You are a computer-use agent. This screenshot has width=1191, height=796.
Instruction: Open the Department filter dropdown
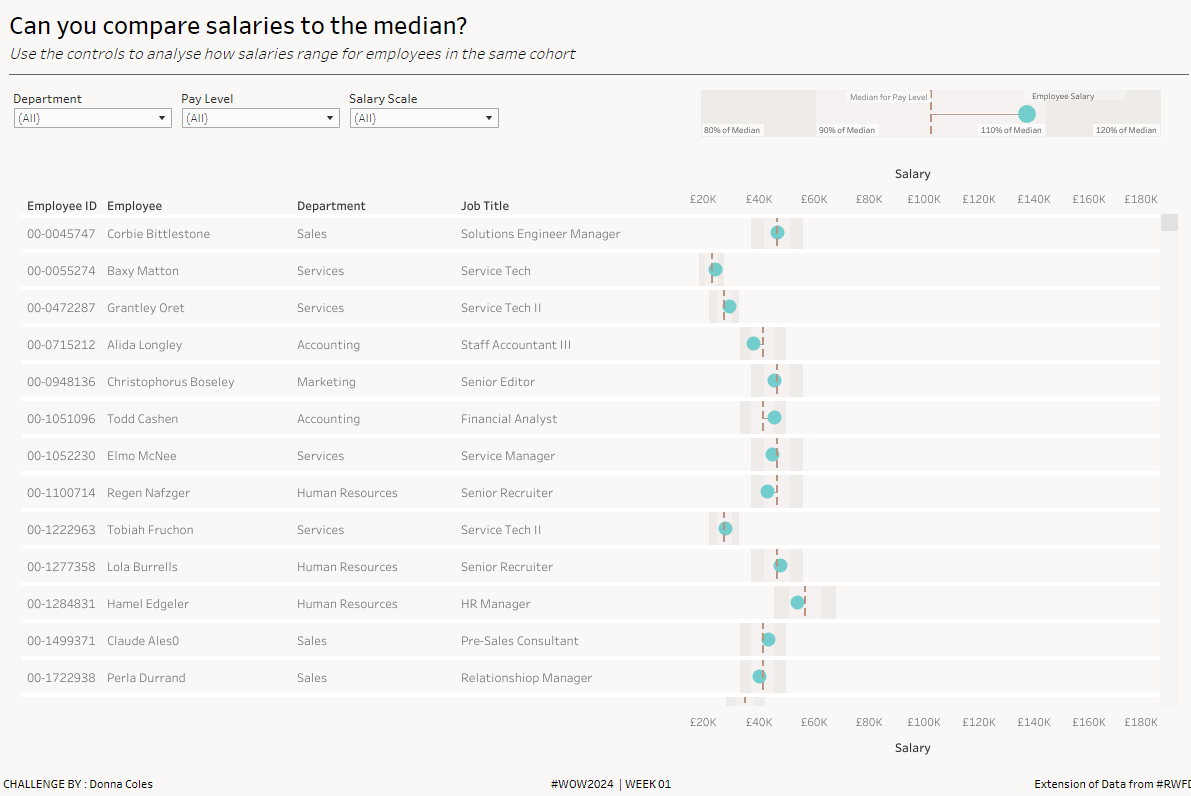point(92,118)
